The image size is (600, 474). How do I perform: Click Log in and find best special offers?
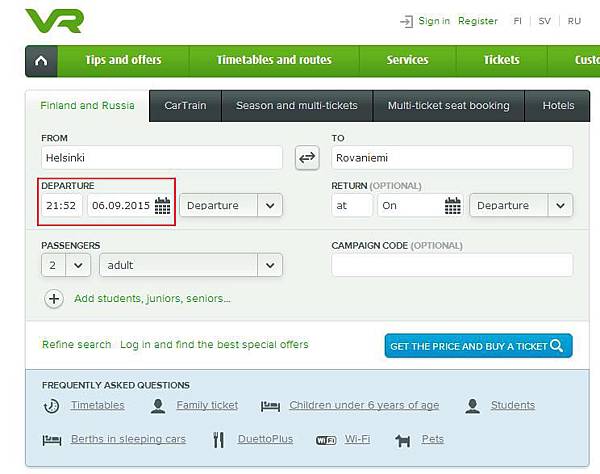point(214,345)
